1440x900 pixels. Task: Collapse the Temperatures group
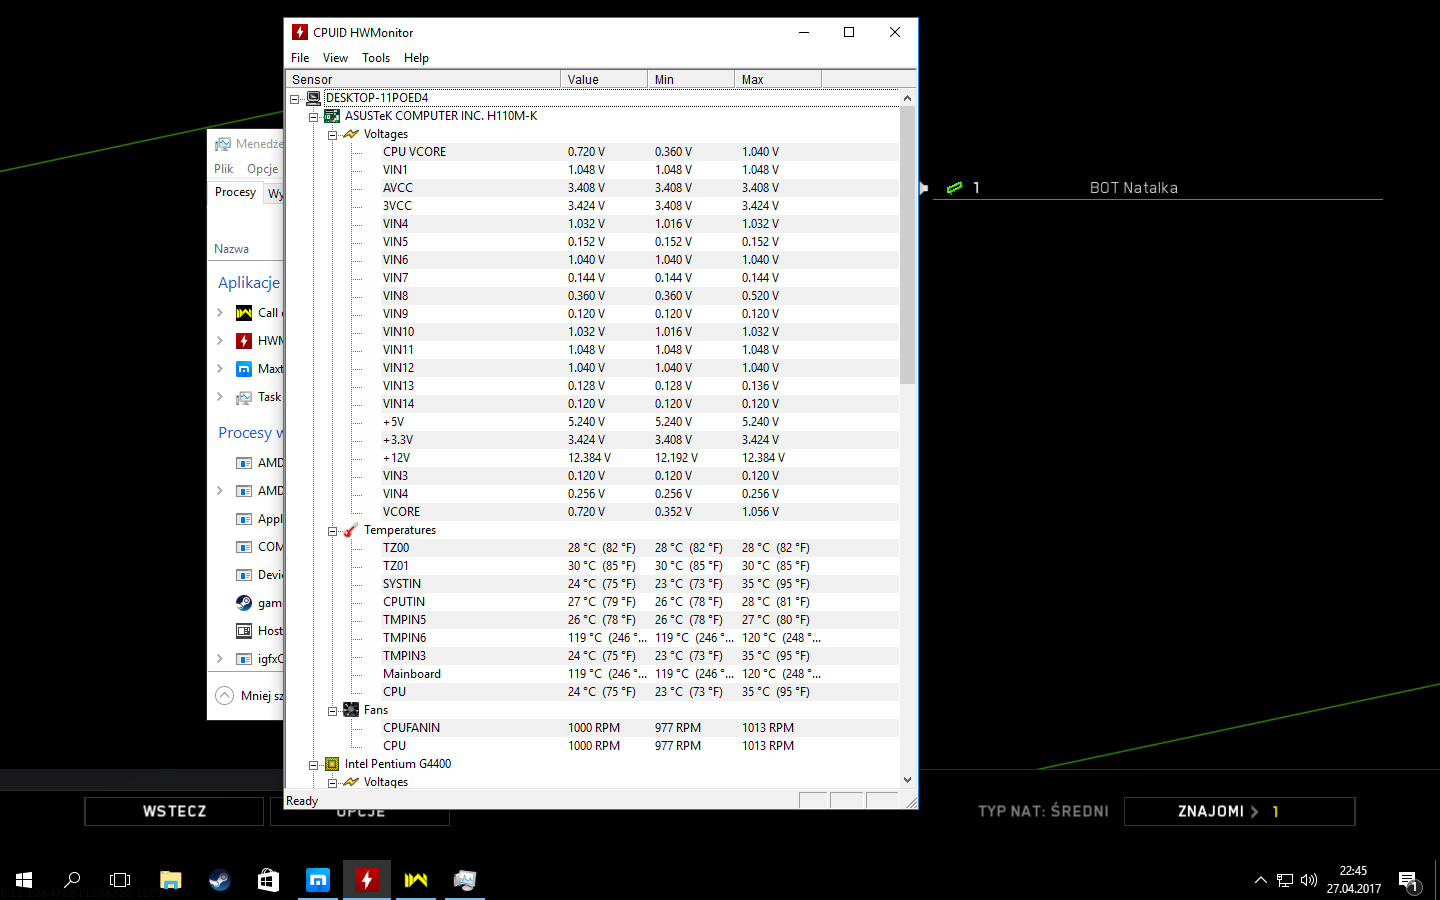(x=333, y=531)
